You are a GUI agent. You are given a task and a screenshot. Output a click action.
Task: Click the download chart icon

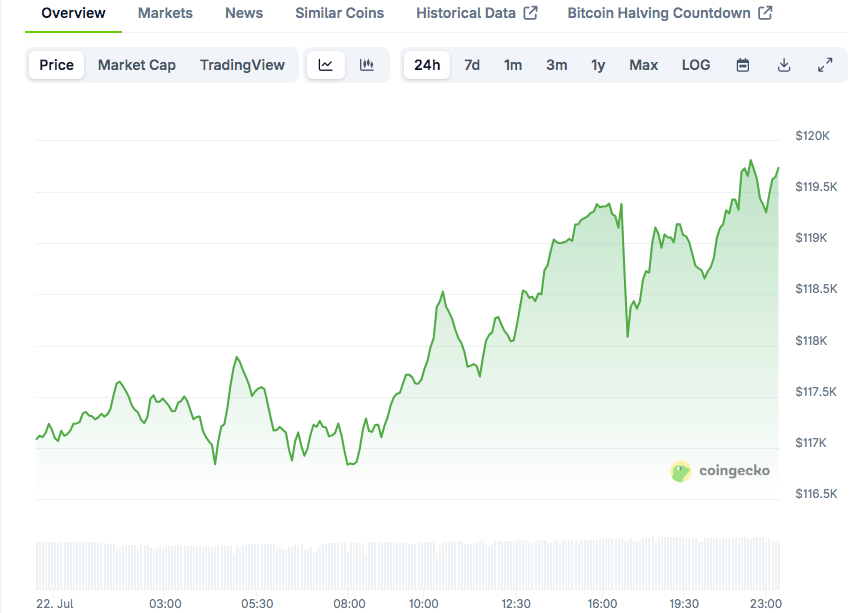pyautogui.click(x=784, y=64)
